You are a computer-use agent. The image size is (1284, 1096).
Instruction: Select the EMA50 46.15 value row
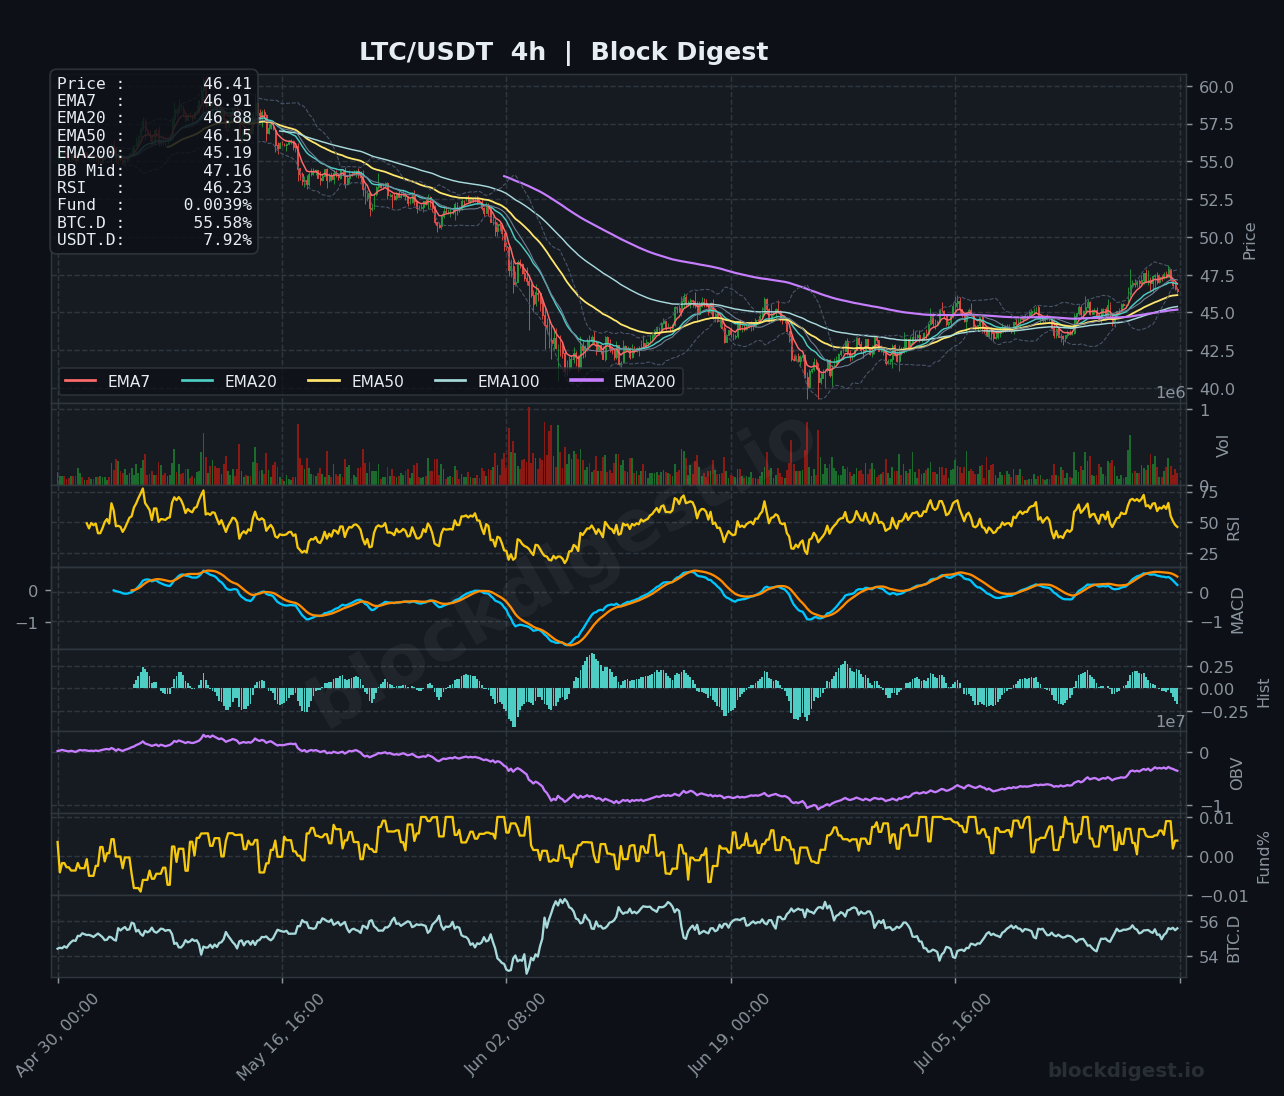pos(154,136)
